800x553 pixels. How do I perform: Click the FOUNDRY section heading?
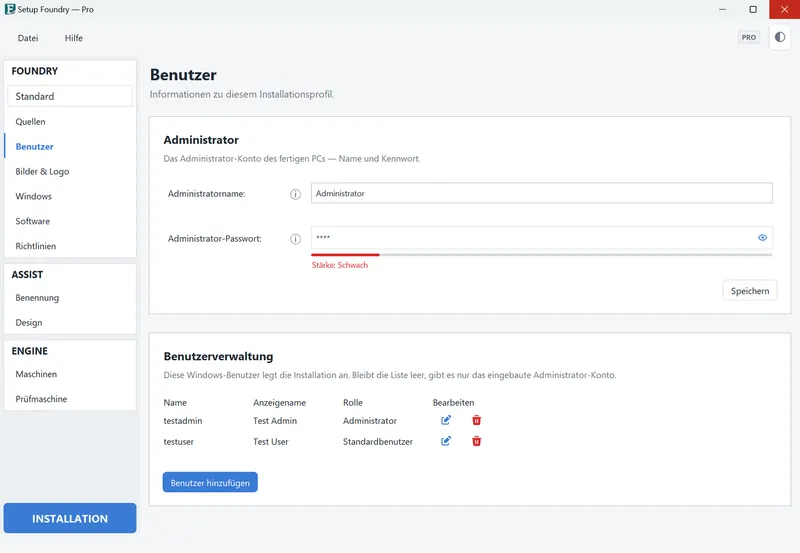35,71
